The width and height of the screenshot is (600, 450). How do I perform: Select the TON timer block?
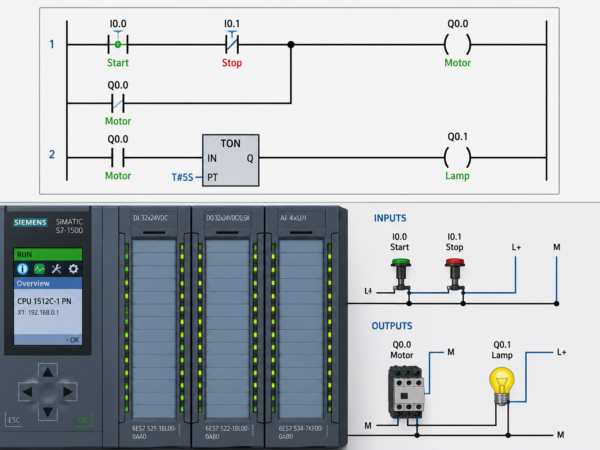pyautogui.click(x=231, y=160)
